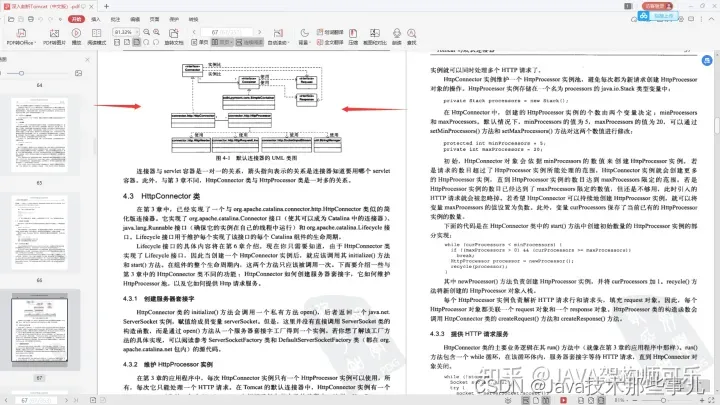720x405 pixels.
Task: Click the red record icon in status bar
Action: pos(563,400)
